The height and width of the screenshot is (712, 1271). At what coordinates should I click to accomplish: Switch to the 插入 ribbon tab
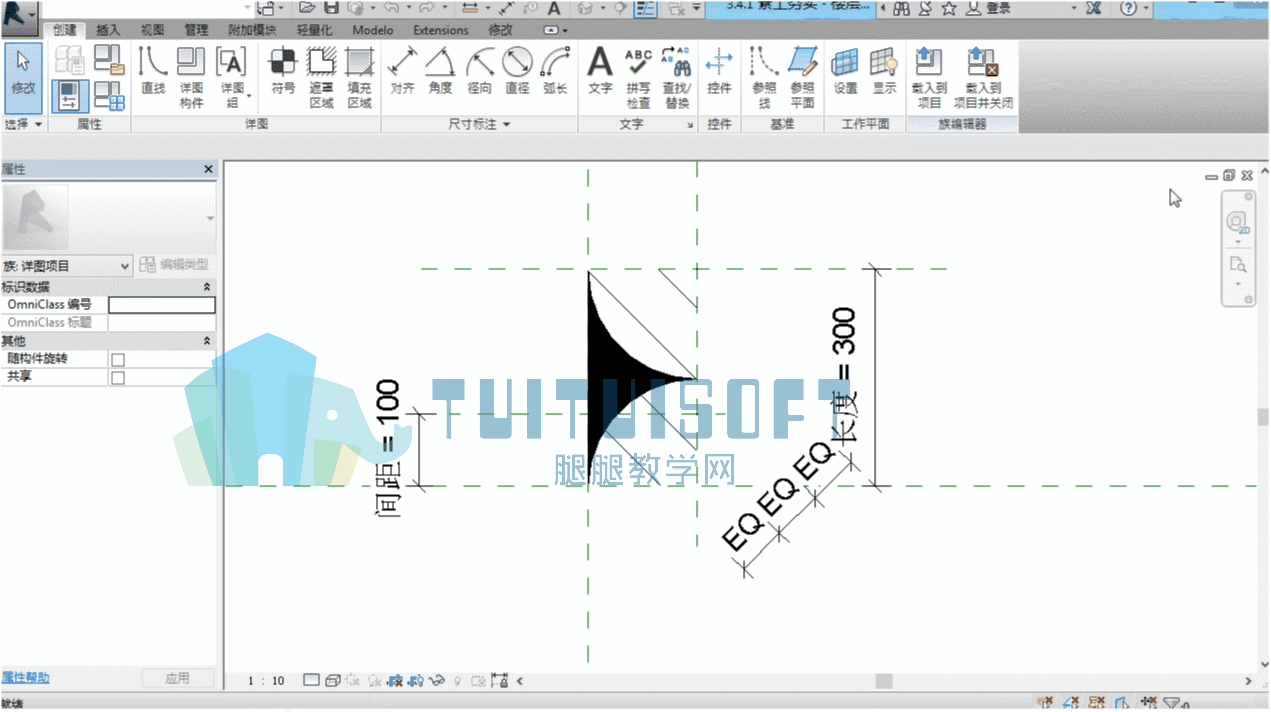[108, 30]
